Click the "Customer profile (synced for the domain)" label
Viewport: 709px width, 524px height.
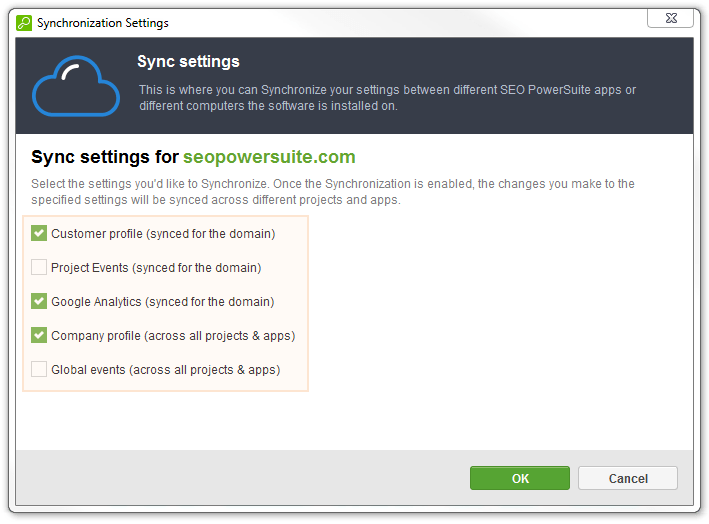(163, 234)
